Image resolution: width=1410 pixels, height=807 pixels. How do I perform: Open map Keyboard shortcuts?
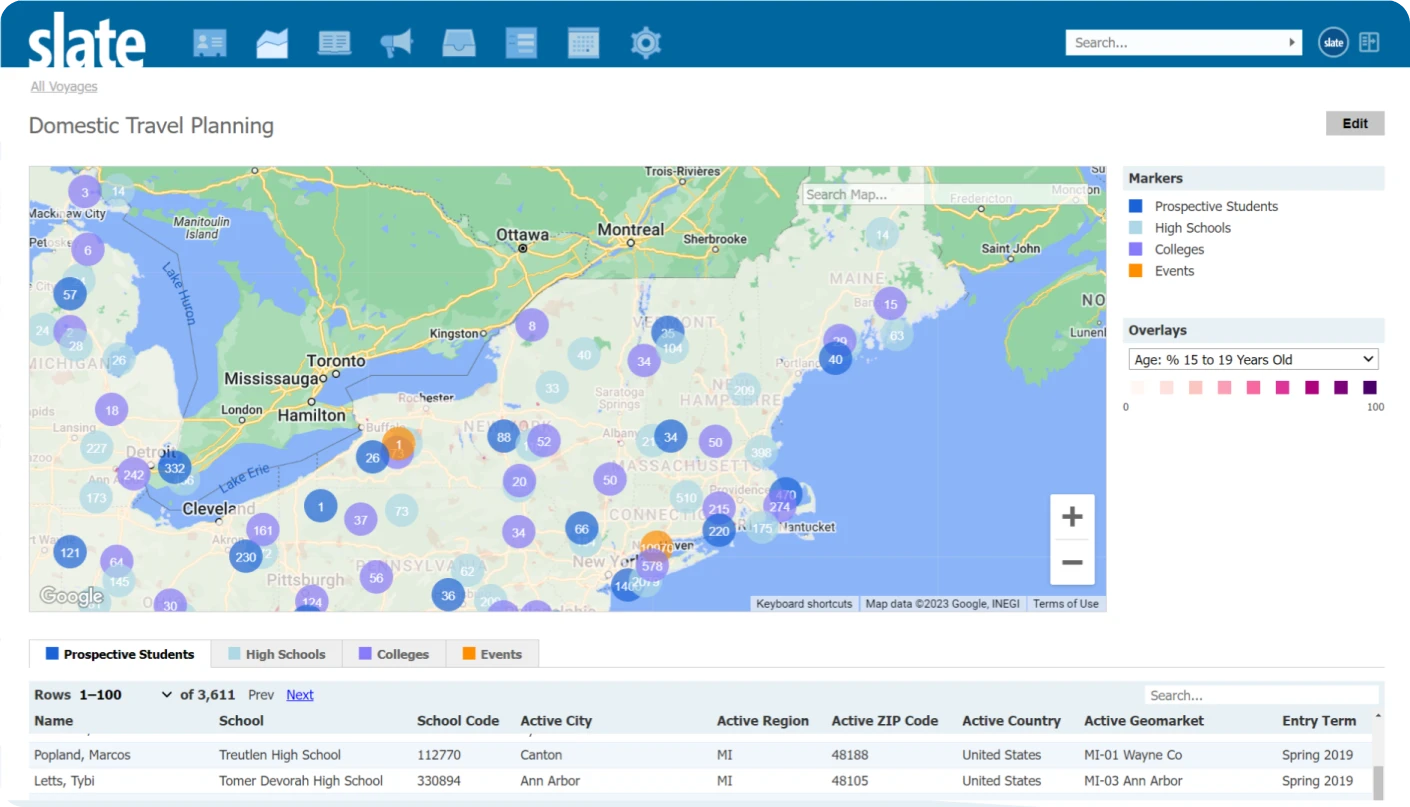pyautogui.click(x=804, y=603)
